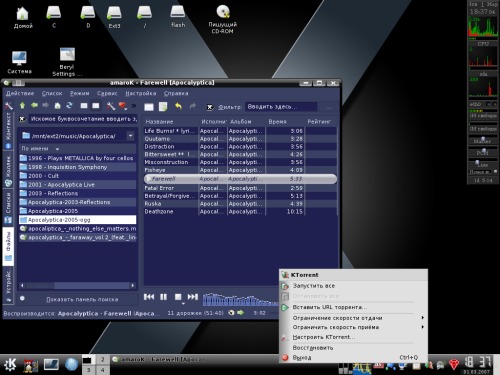This screenshot has height=375, width=500.
Task: Reload the file browser with the refresh icon
Action: [69, 106]
